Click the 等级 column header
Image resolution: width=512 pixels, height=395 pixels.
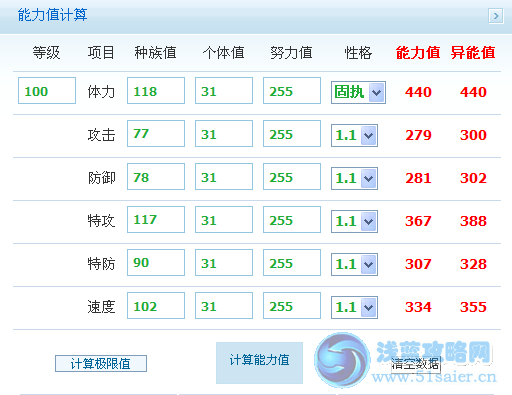click(x=46, y=53)
